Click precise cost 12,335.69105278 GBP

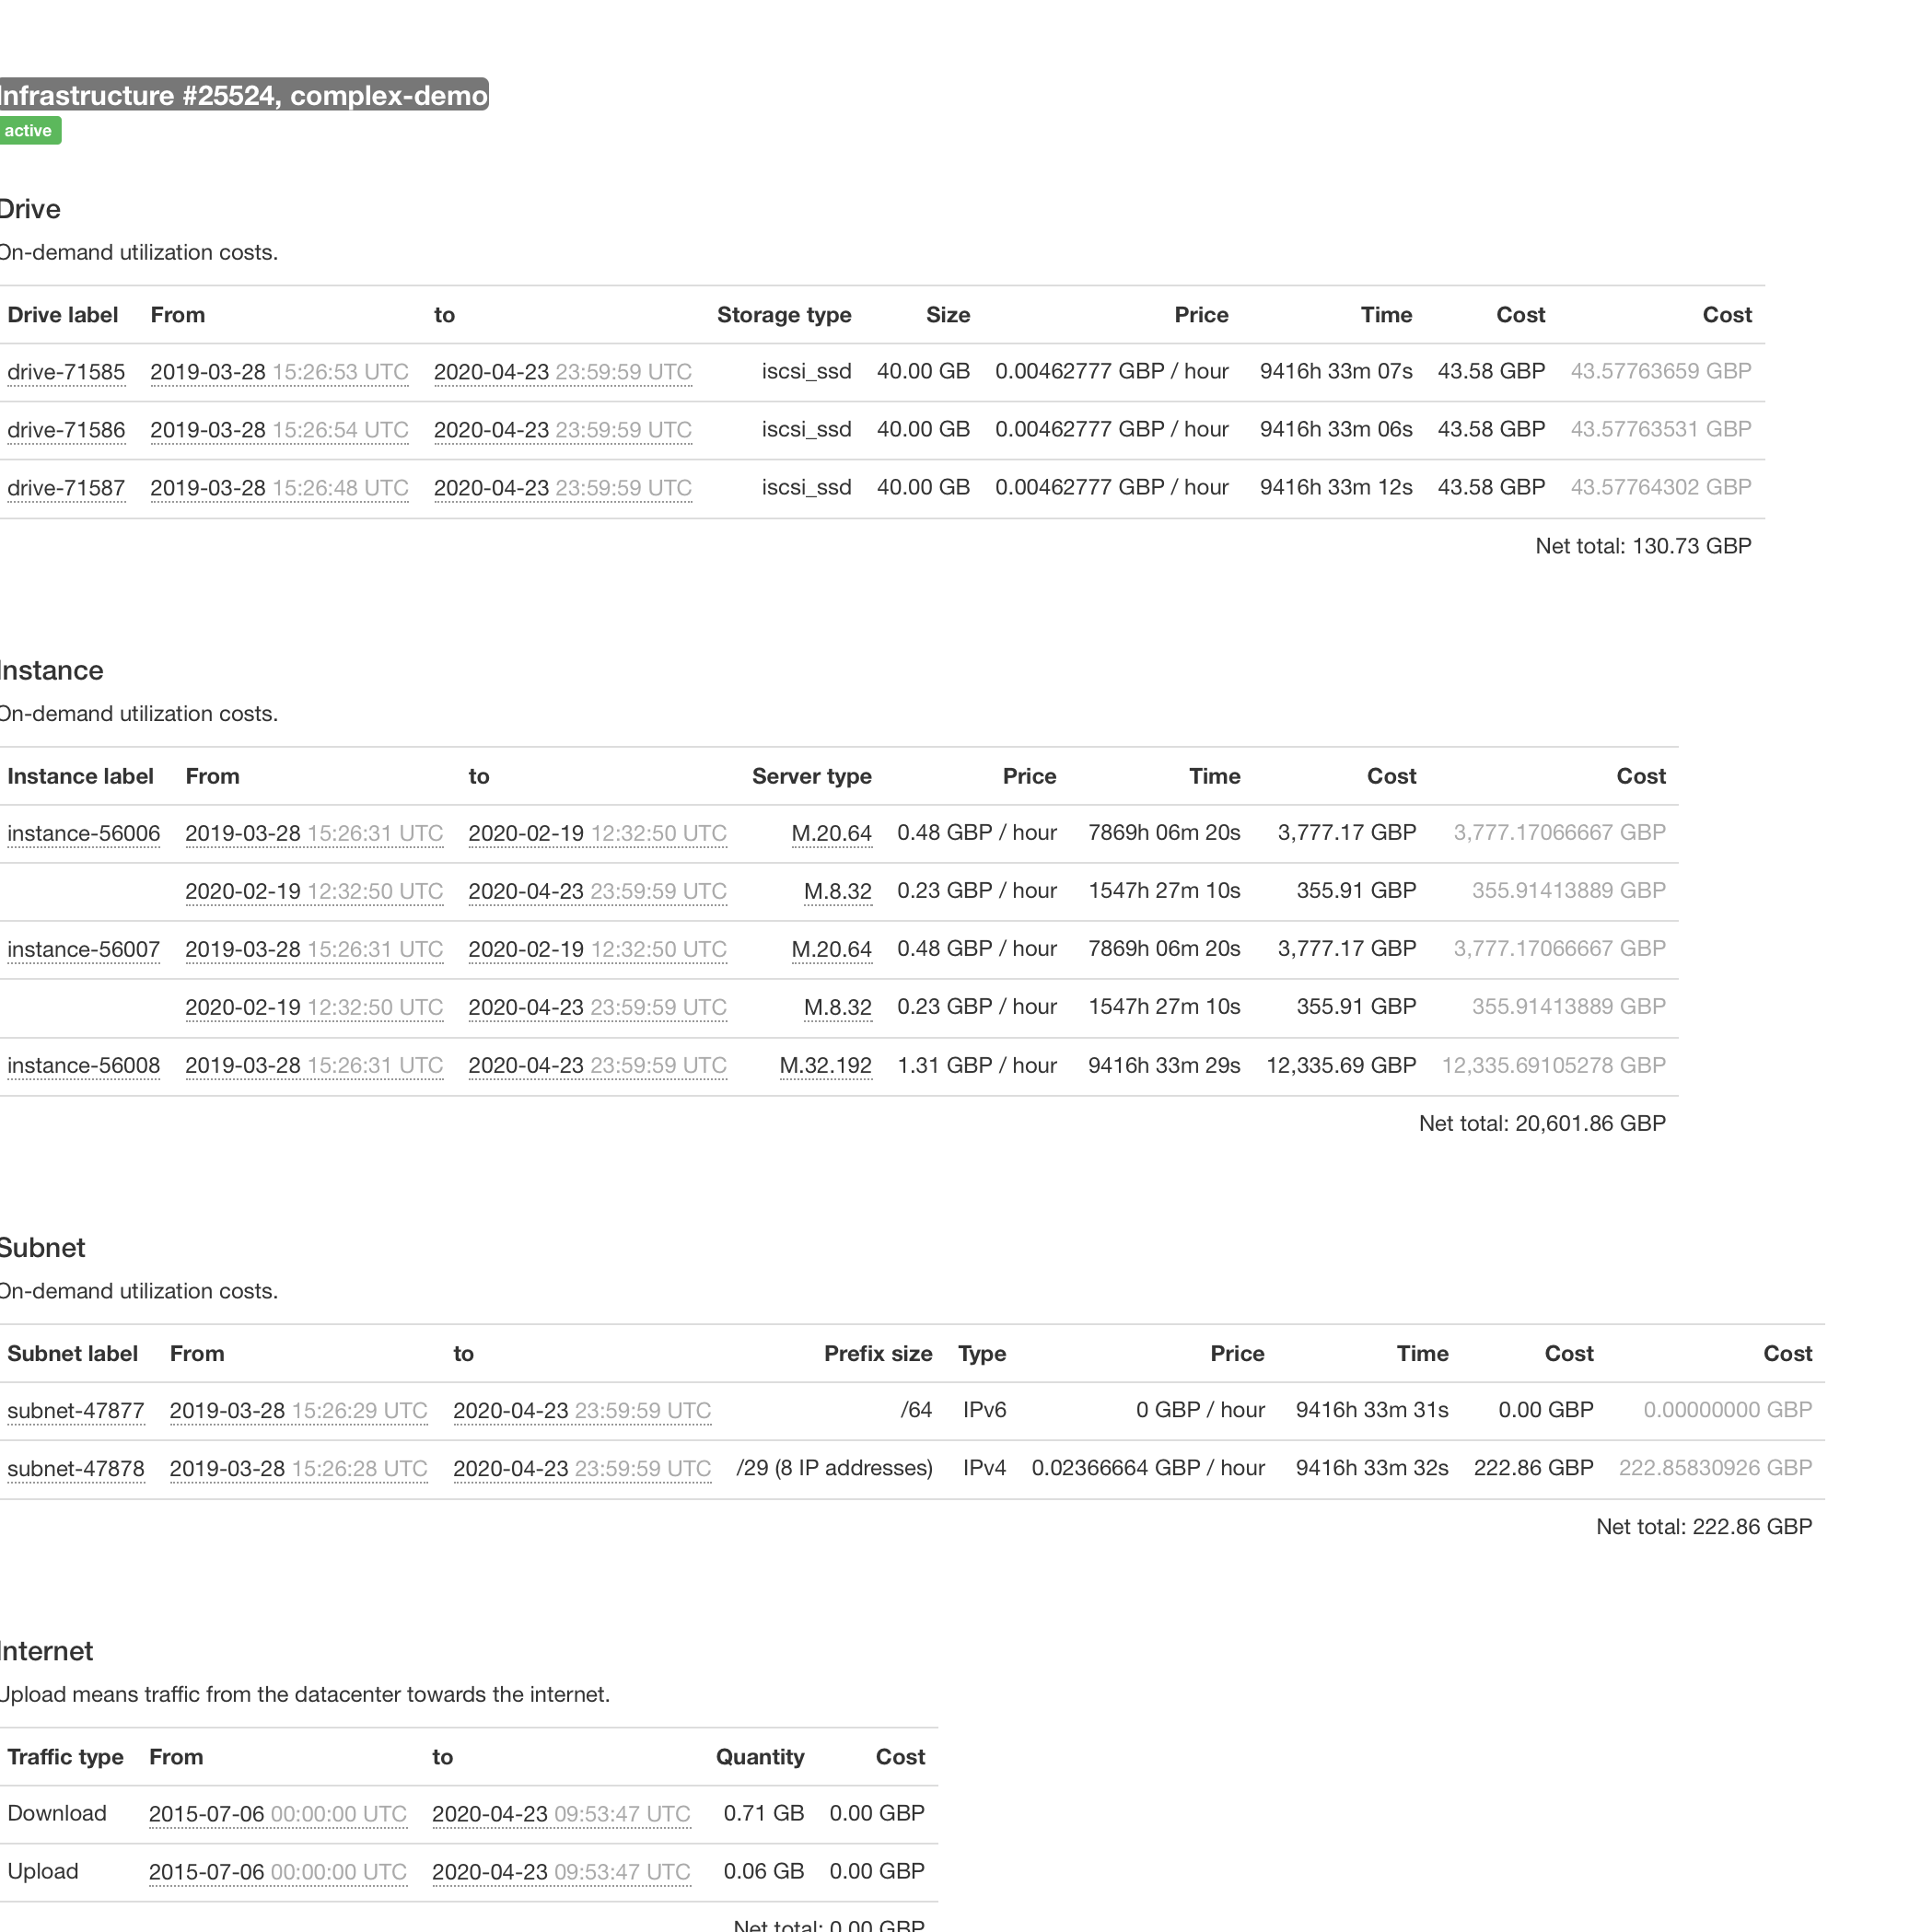1553,1065
